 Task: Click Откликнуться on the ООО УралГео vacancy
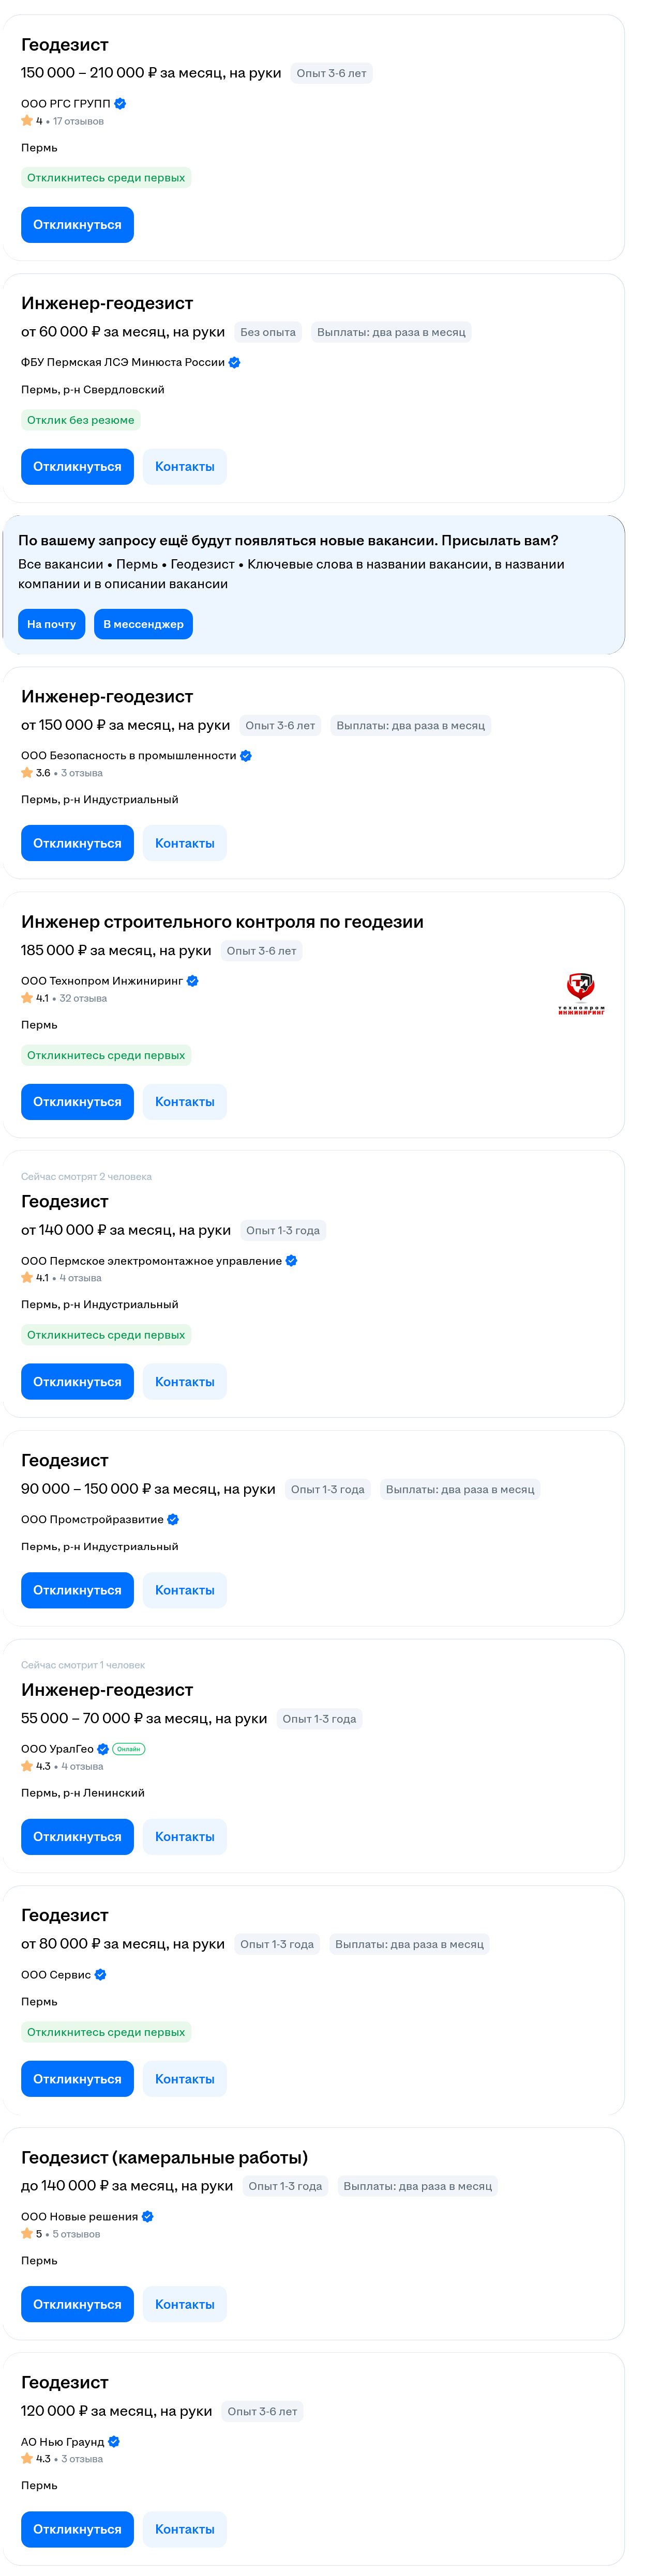point(77,1837)
